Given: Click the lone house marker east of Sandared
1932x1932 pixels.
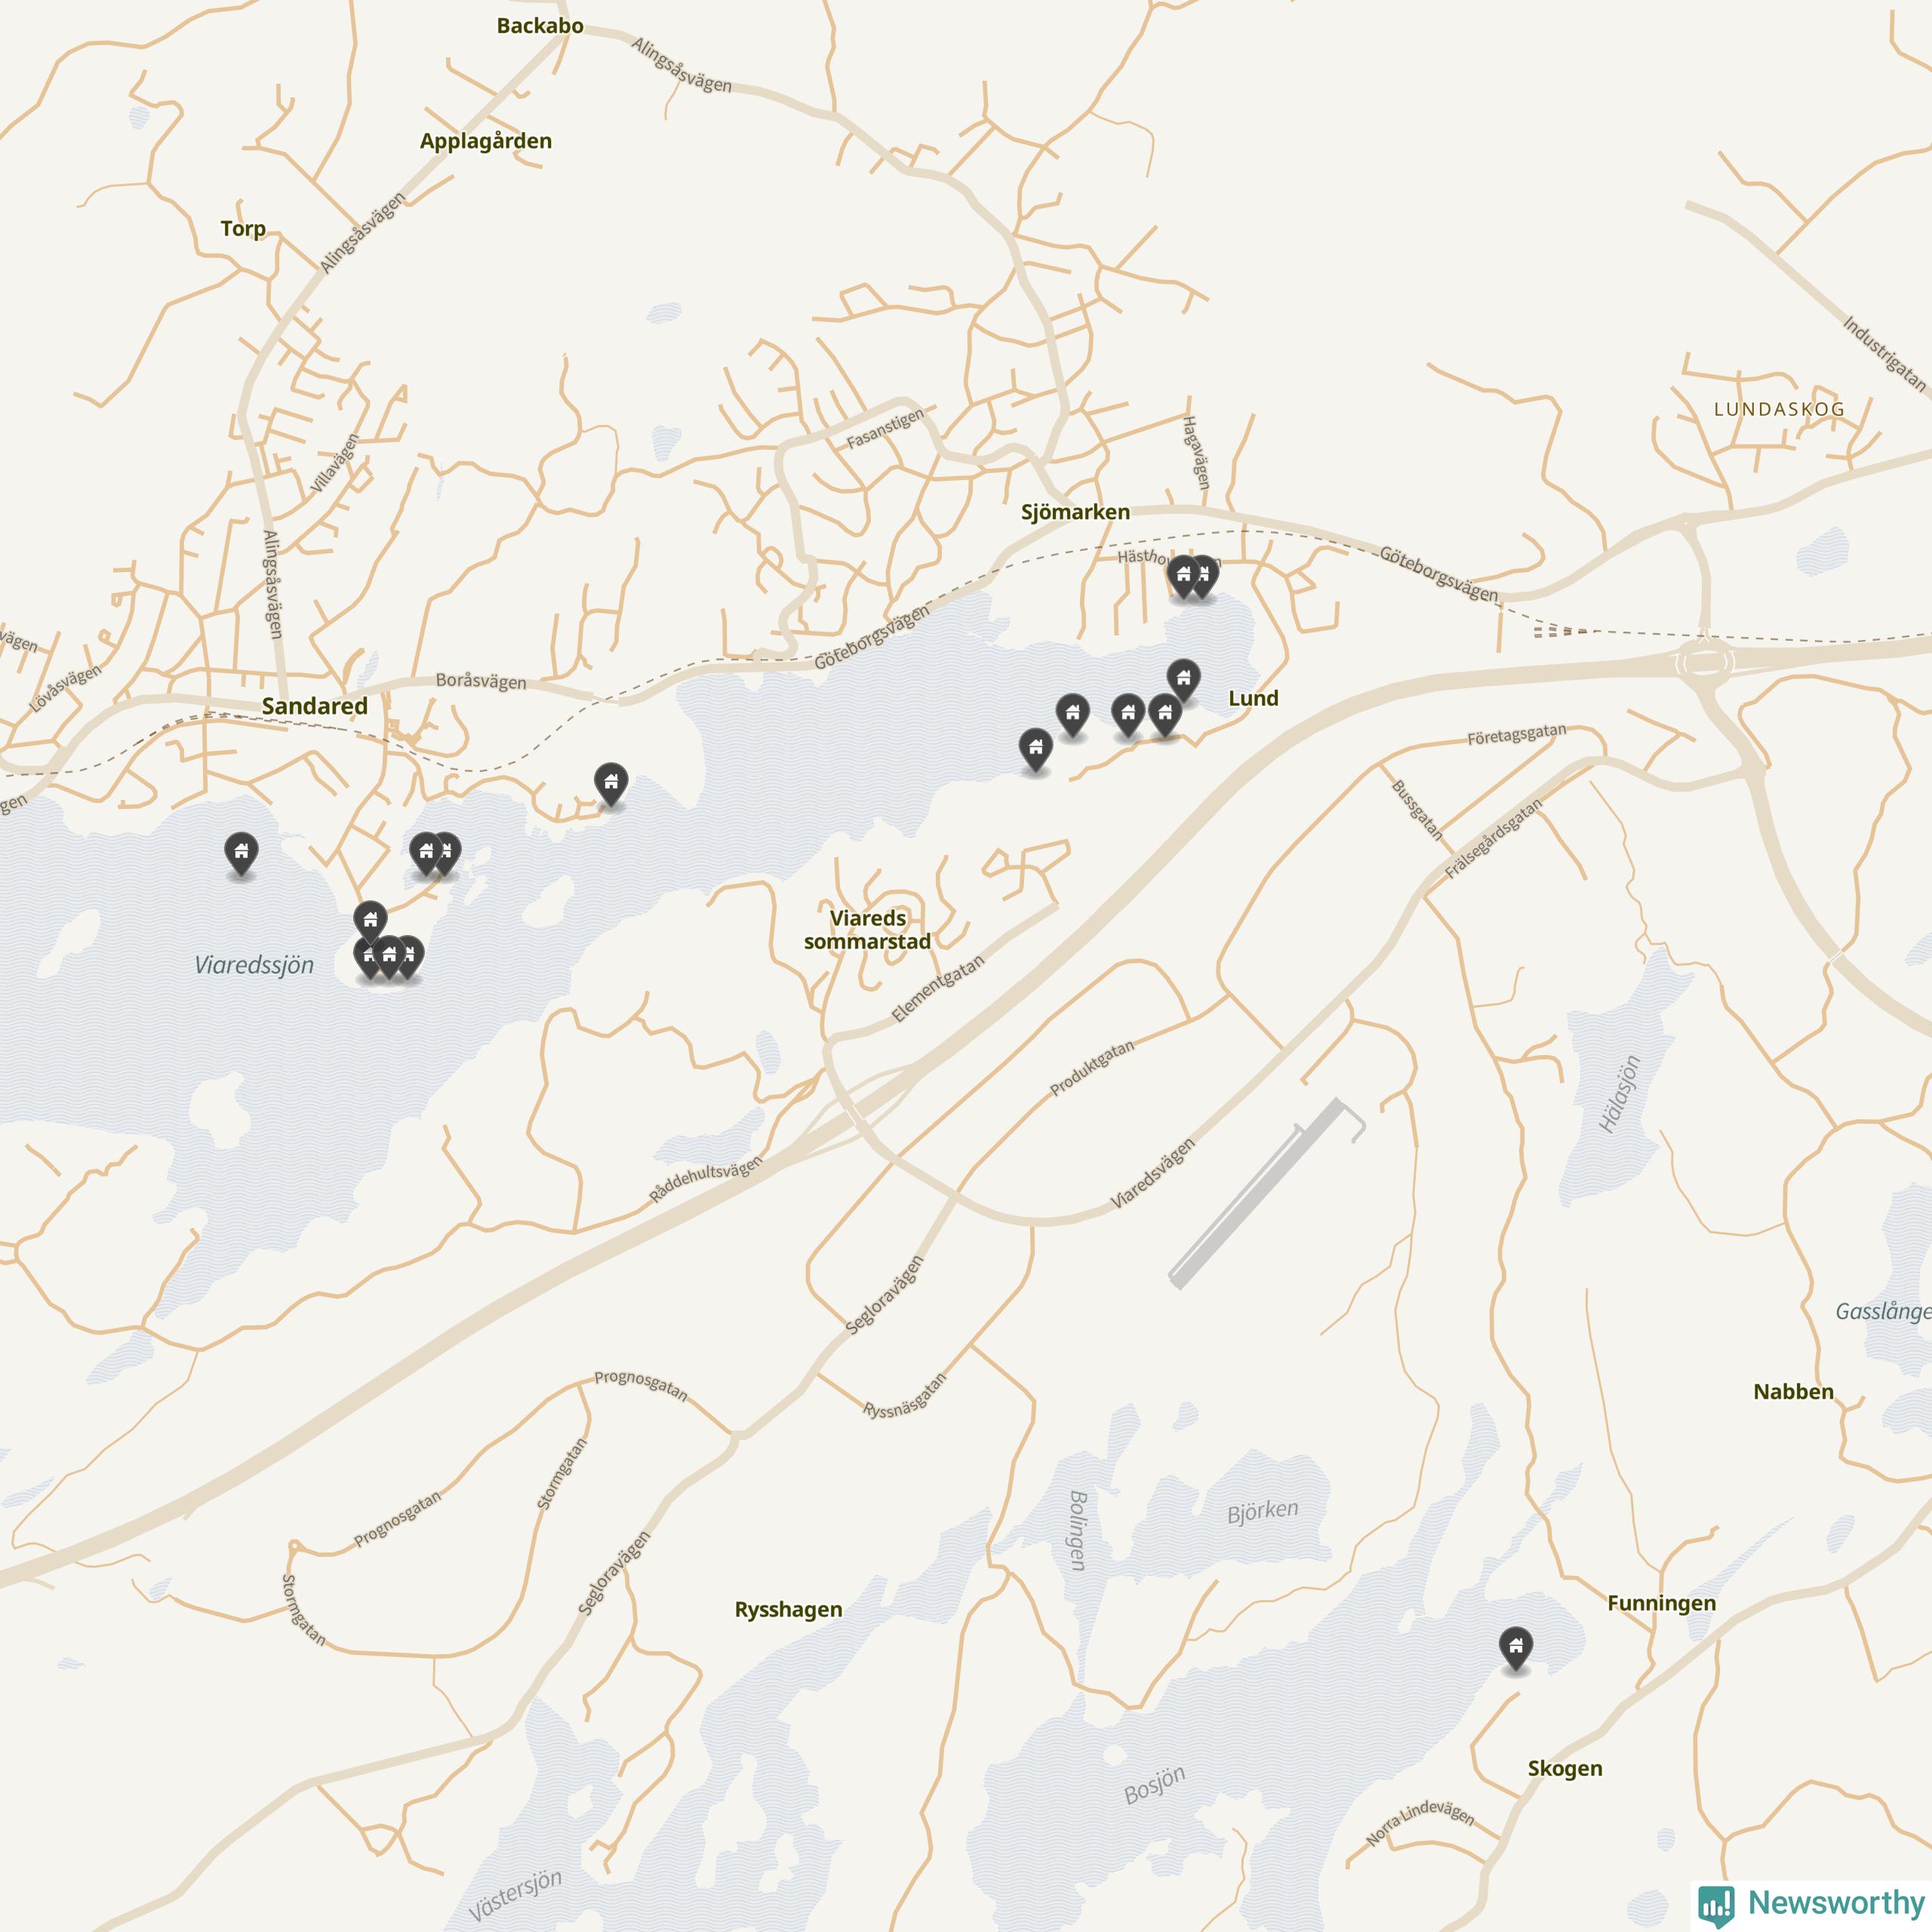Looking at the screenshot, I should click(611, 784).
